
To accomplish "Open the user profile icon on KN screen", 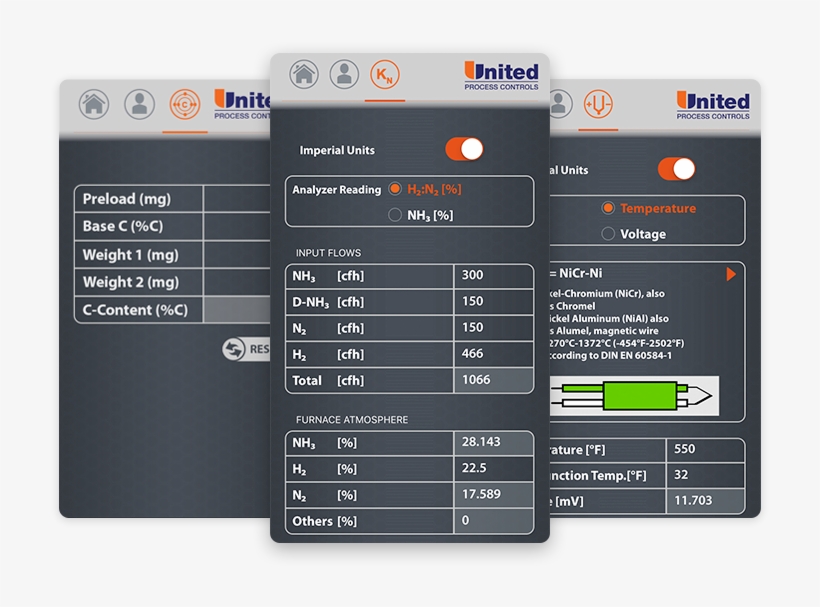I will [x=344, y=72].
